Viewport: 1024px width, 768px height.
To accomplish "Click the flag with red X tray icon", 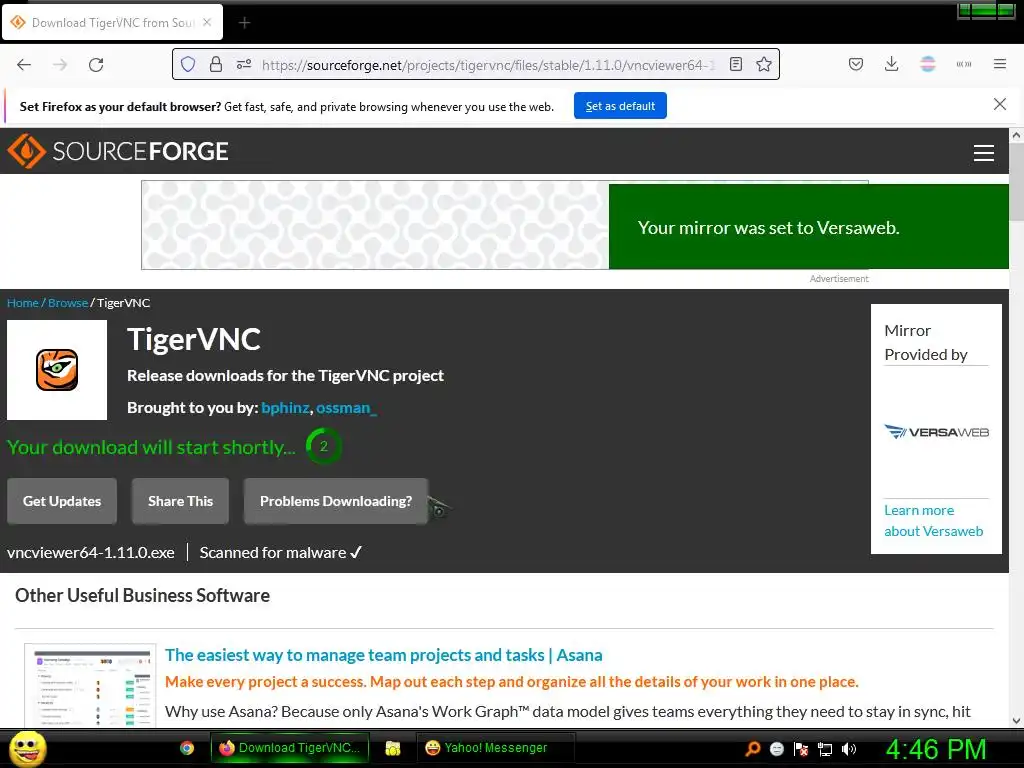I will point(801,749).
